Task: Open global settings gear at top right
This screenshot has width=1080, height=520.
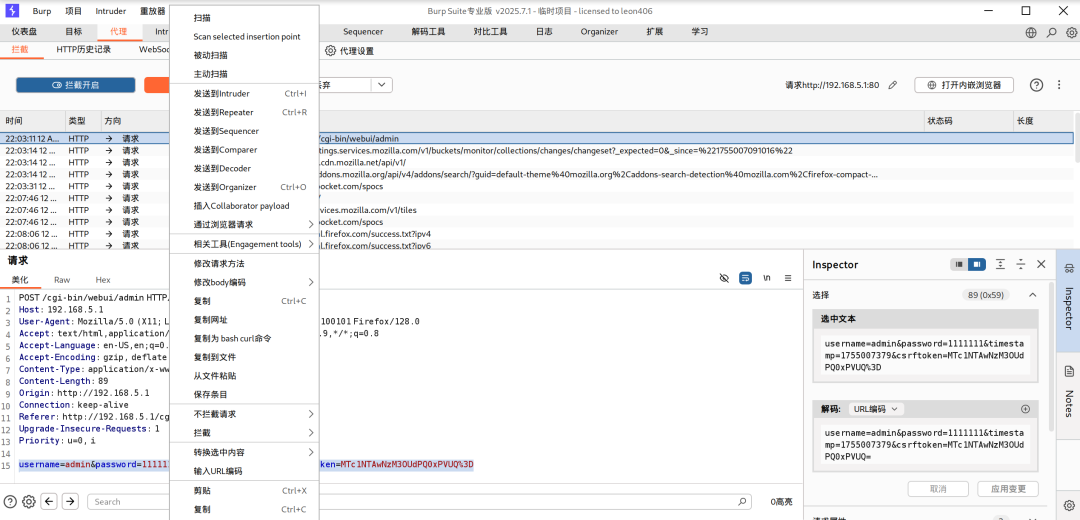Action: (1071, 32)
